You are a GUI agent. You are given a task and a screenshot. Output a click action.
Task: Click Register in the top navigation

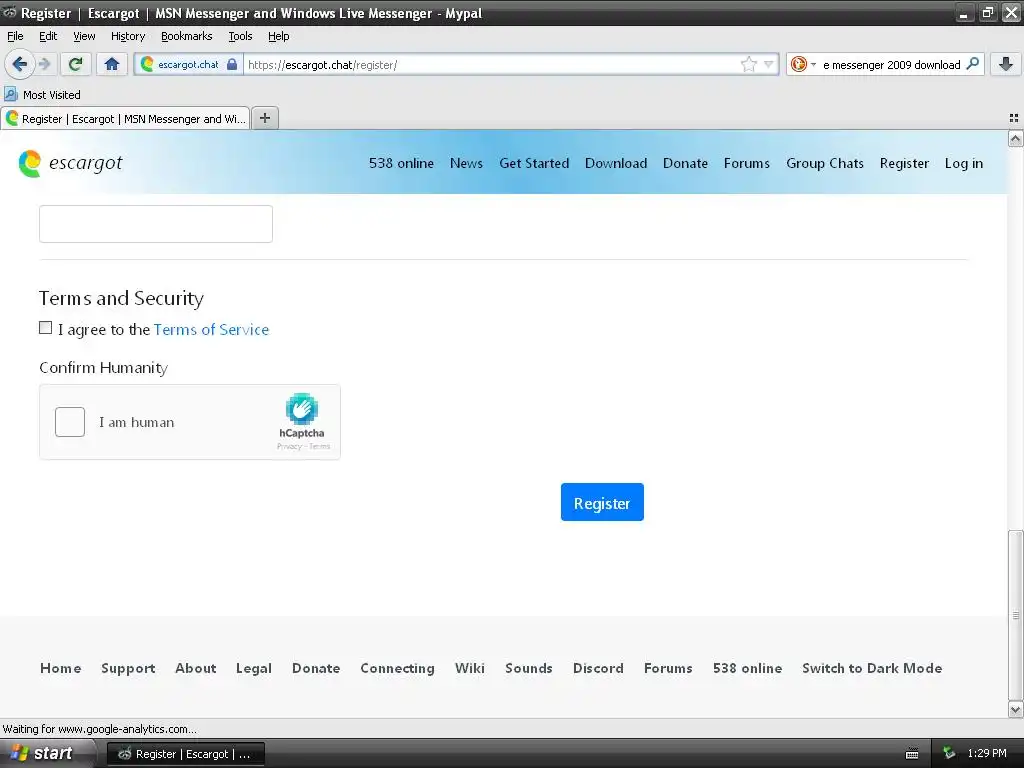(x=904, y=163)
